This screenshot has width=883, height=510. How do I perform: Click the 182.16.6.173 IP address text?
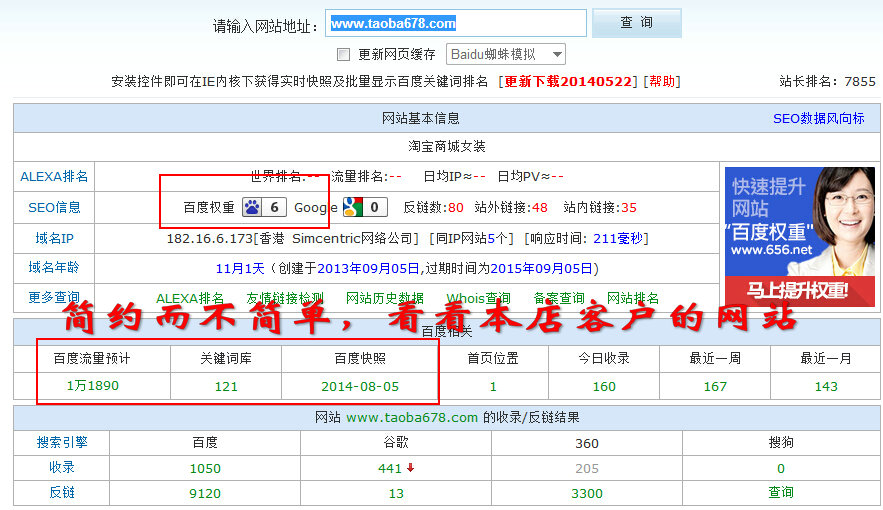(209, 239)
